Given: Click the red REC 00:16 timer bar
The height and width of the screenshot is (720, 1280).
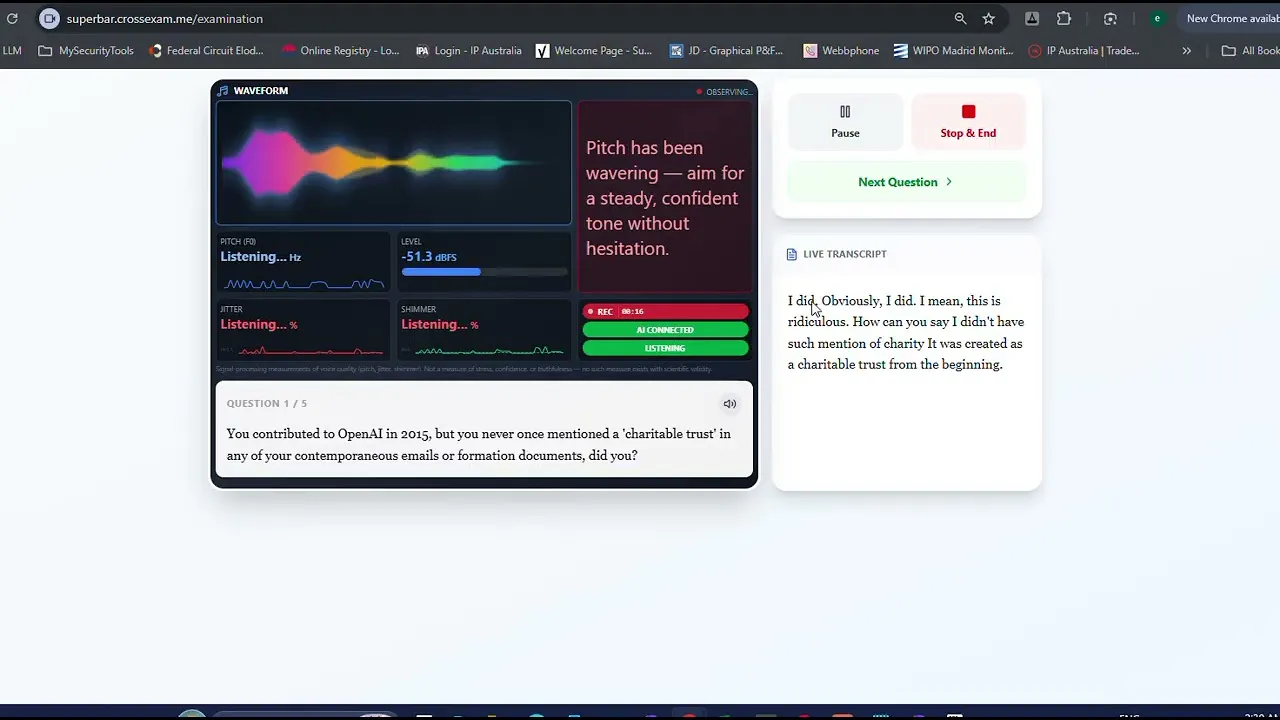Looking at the screenshot, I should [x=665, y=311].
